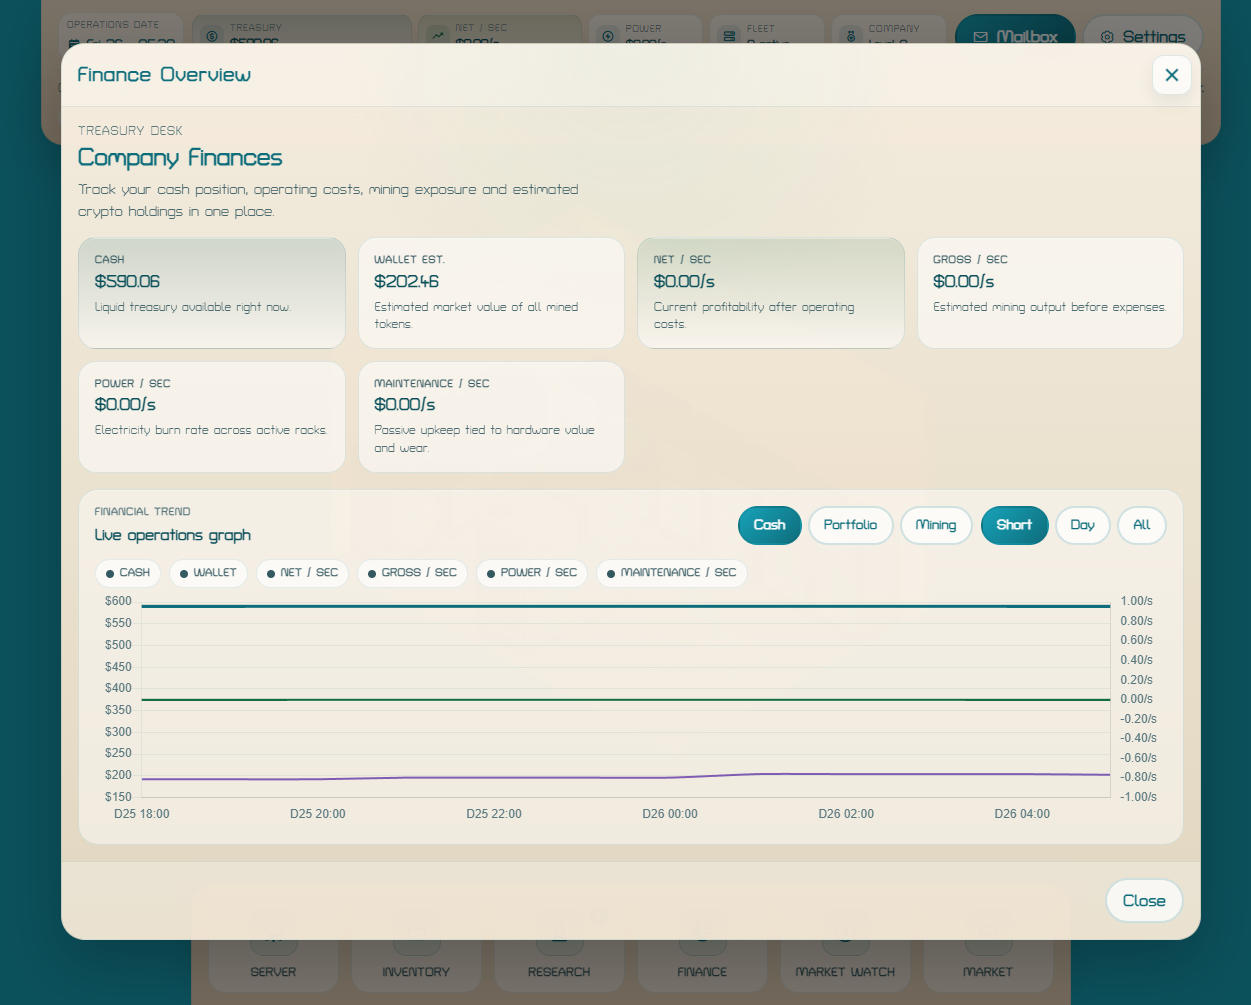Click the teal cash line atop the graph
Image resolution: width=1251 pixels, height=1005 pixels.
tap(625, 606)
